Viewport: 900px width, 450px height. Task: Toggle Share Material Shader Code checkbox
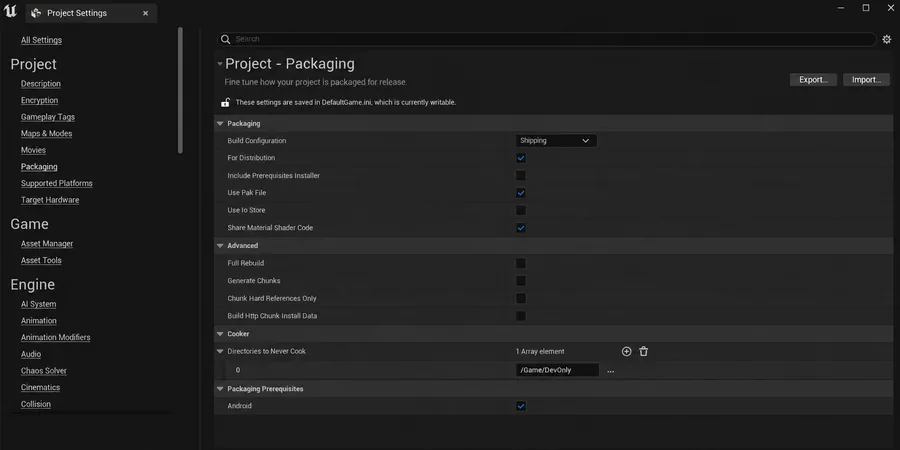(x=521, y=228)
